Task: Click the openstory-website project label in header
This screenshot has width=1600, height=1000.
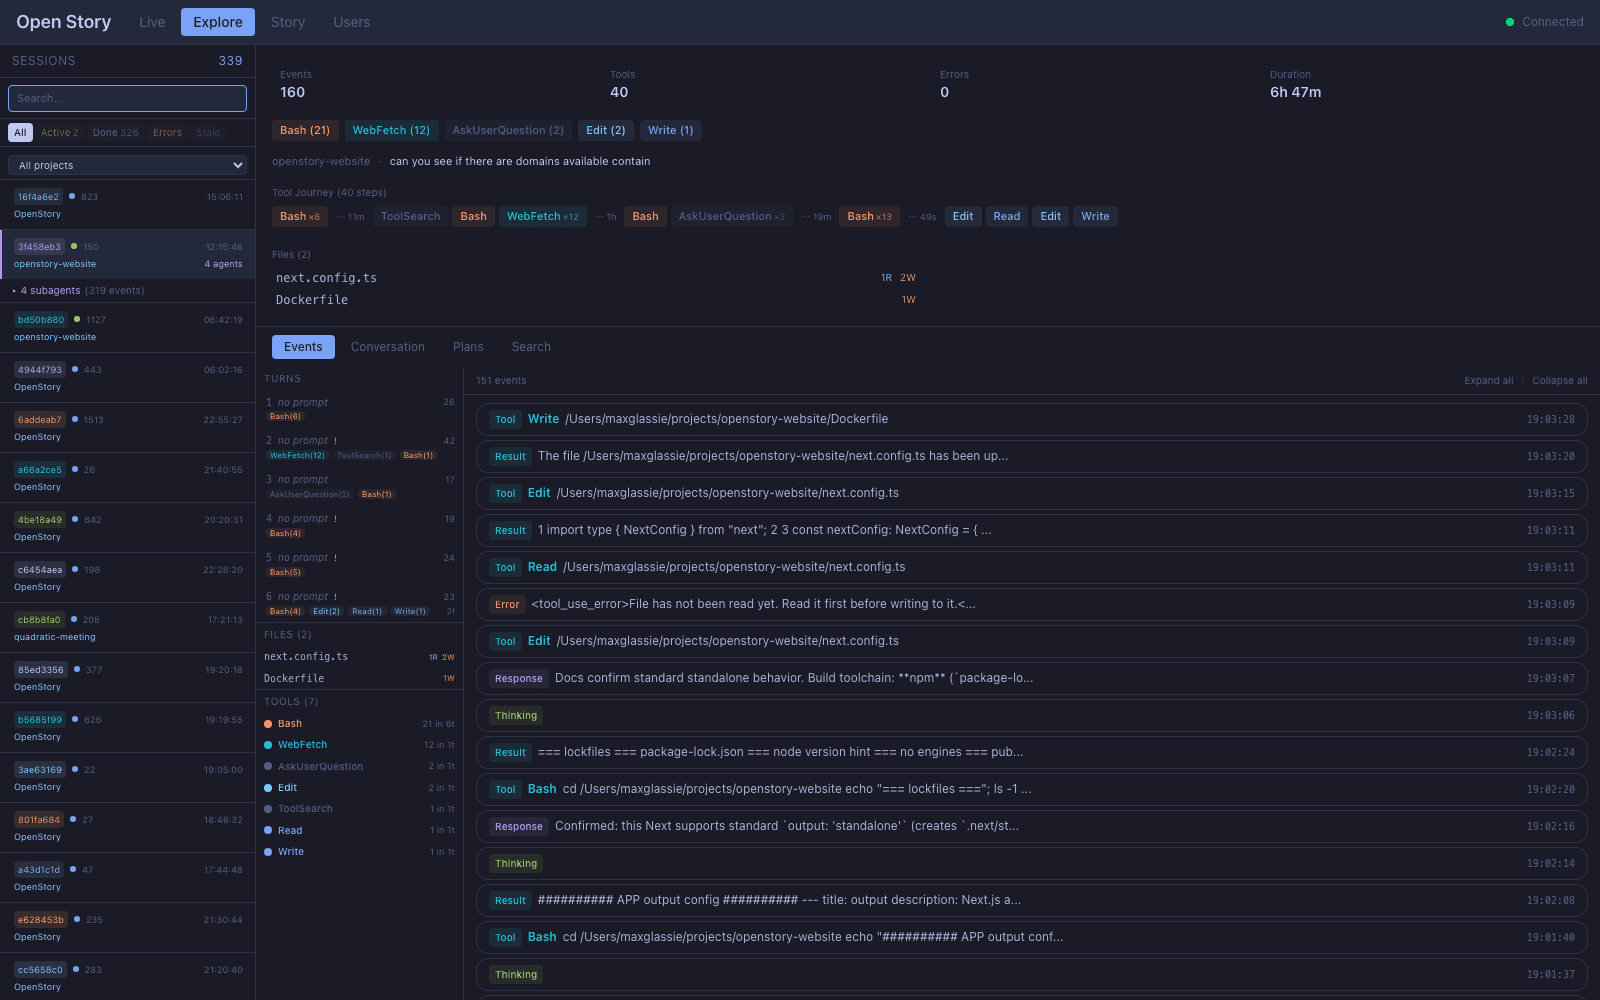Action: point(321,161)
